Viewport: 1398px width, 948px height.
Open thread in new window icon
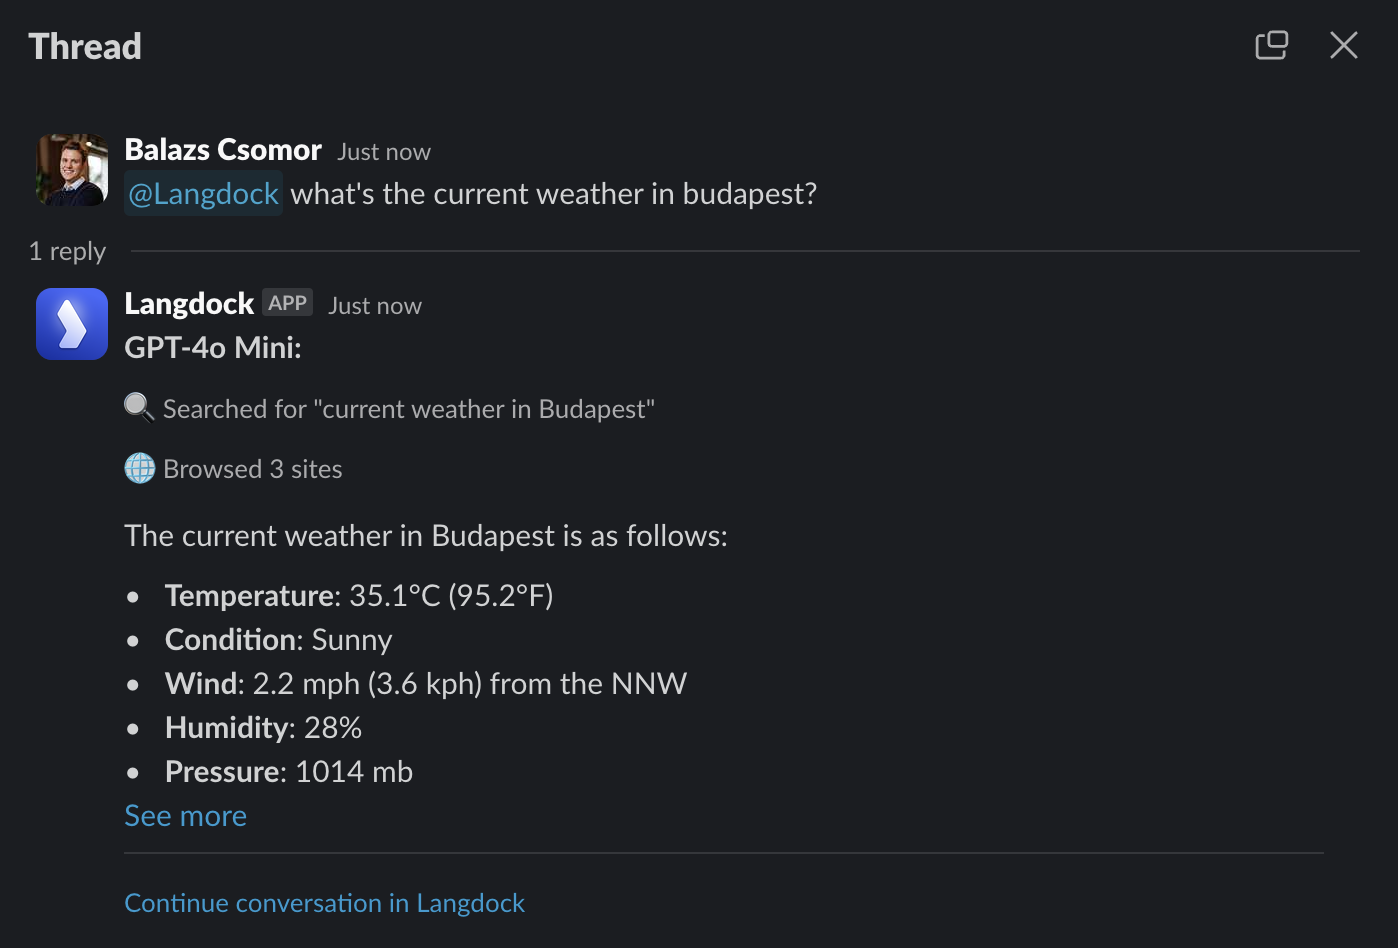coord(1271,45)
